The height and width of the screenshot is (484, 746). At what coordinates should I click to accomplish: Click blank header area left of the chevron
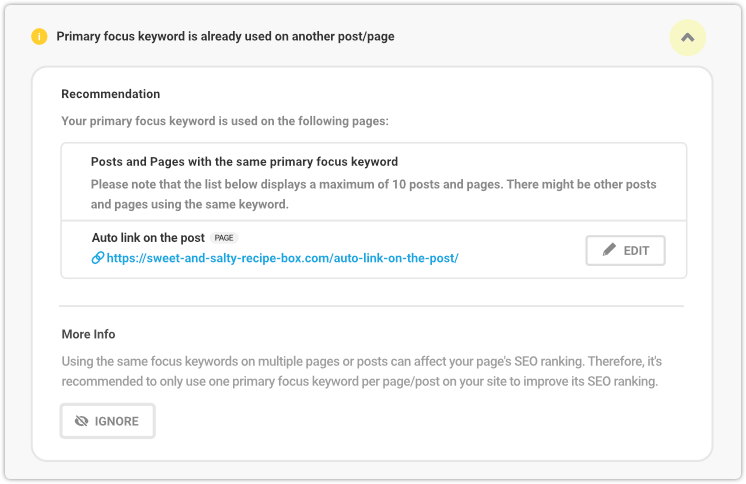[528, 37]
